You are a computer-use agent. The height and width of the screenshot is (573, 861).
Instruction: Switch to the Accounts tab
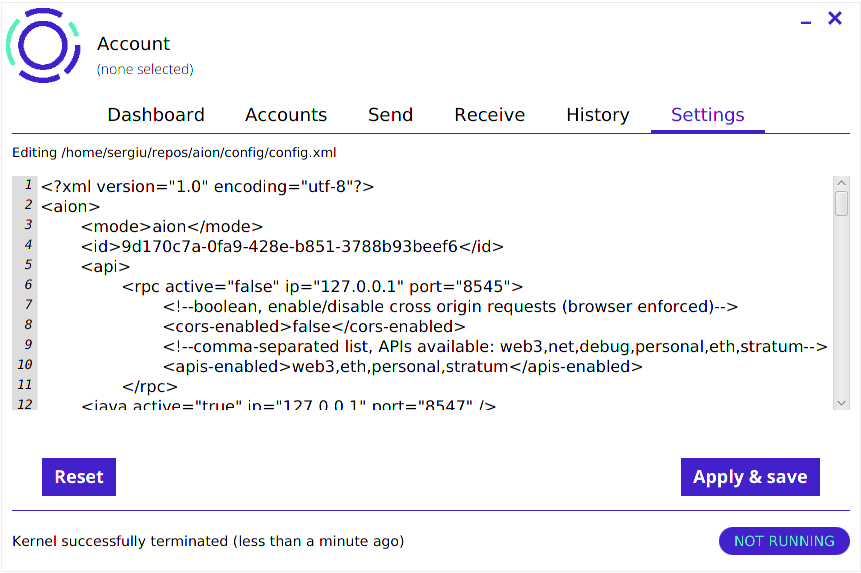(286, 115)
